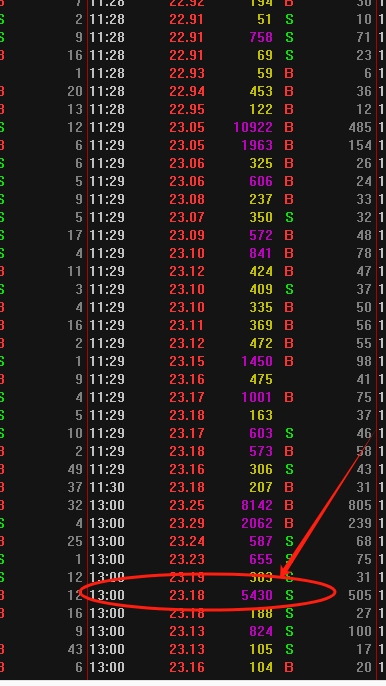Viewport: 386px width, 686px height.
Task: Select the price 23.23
Action: click(187, 559)
